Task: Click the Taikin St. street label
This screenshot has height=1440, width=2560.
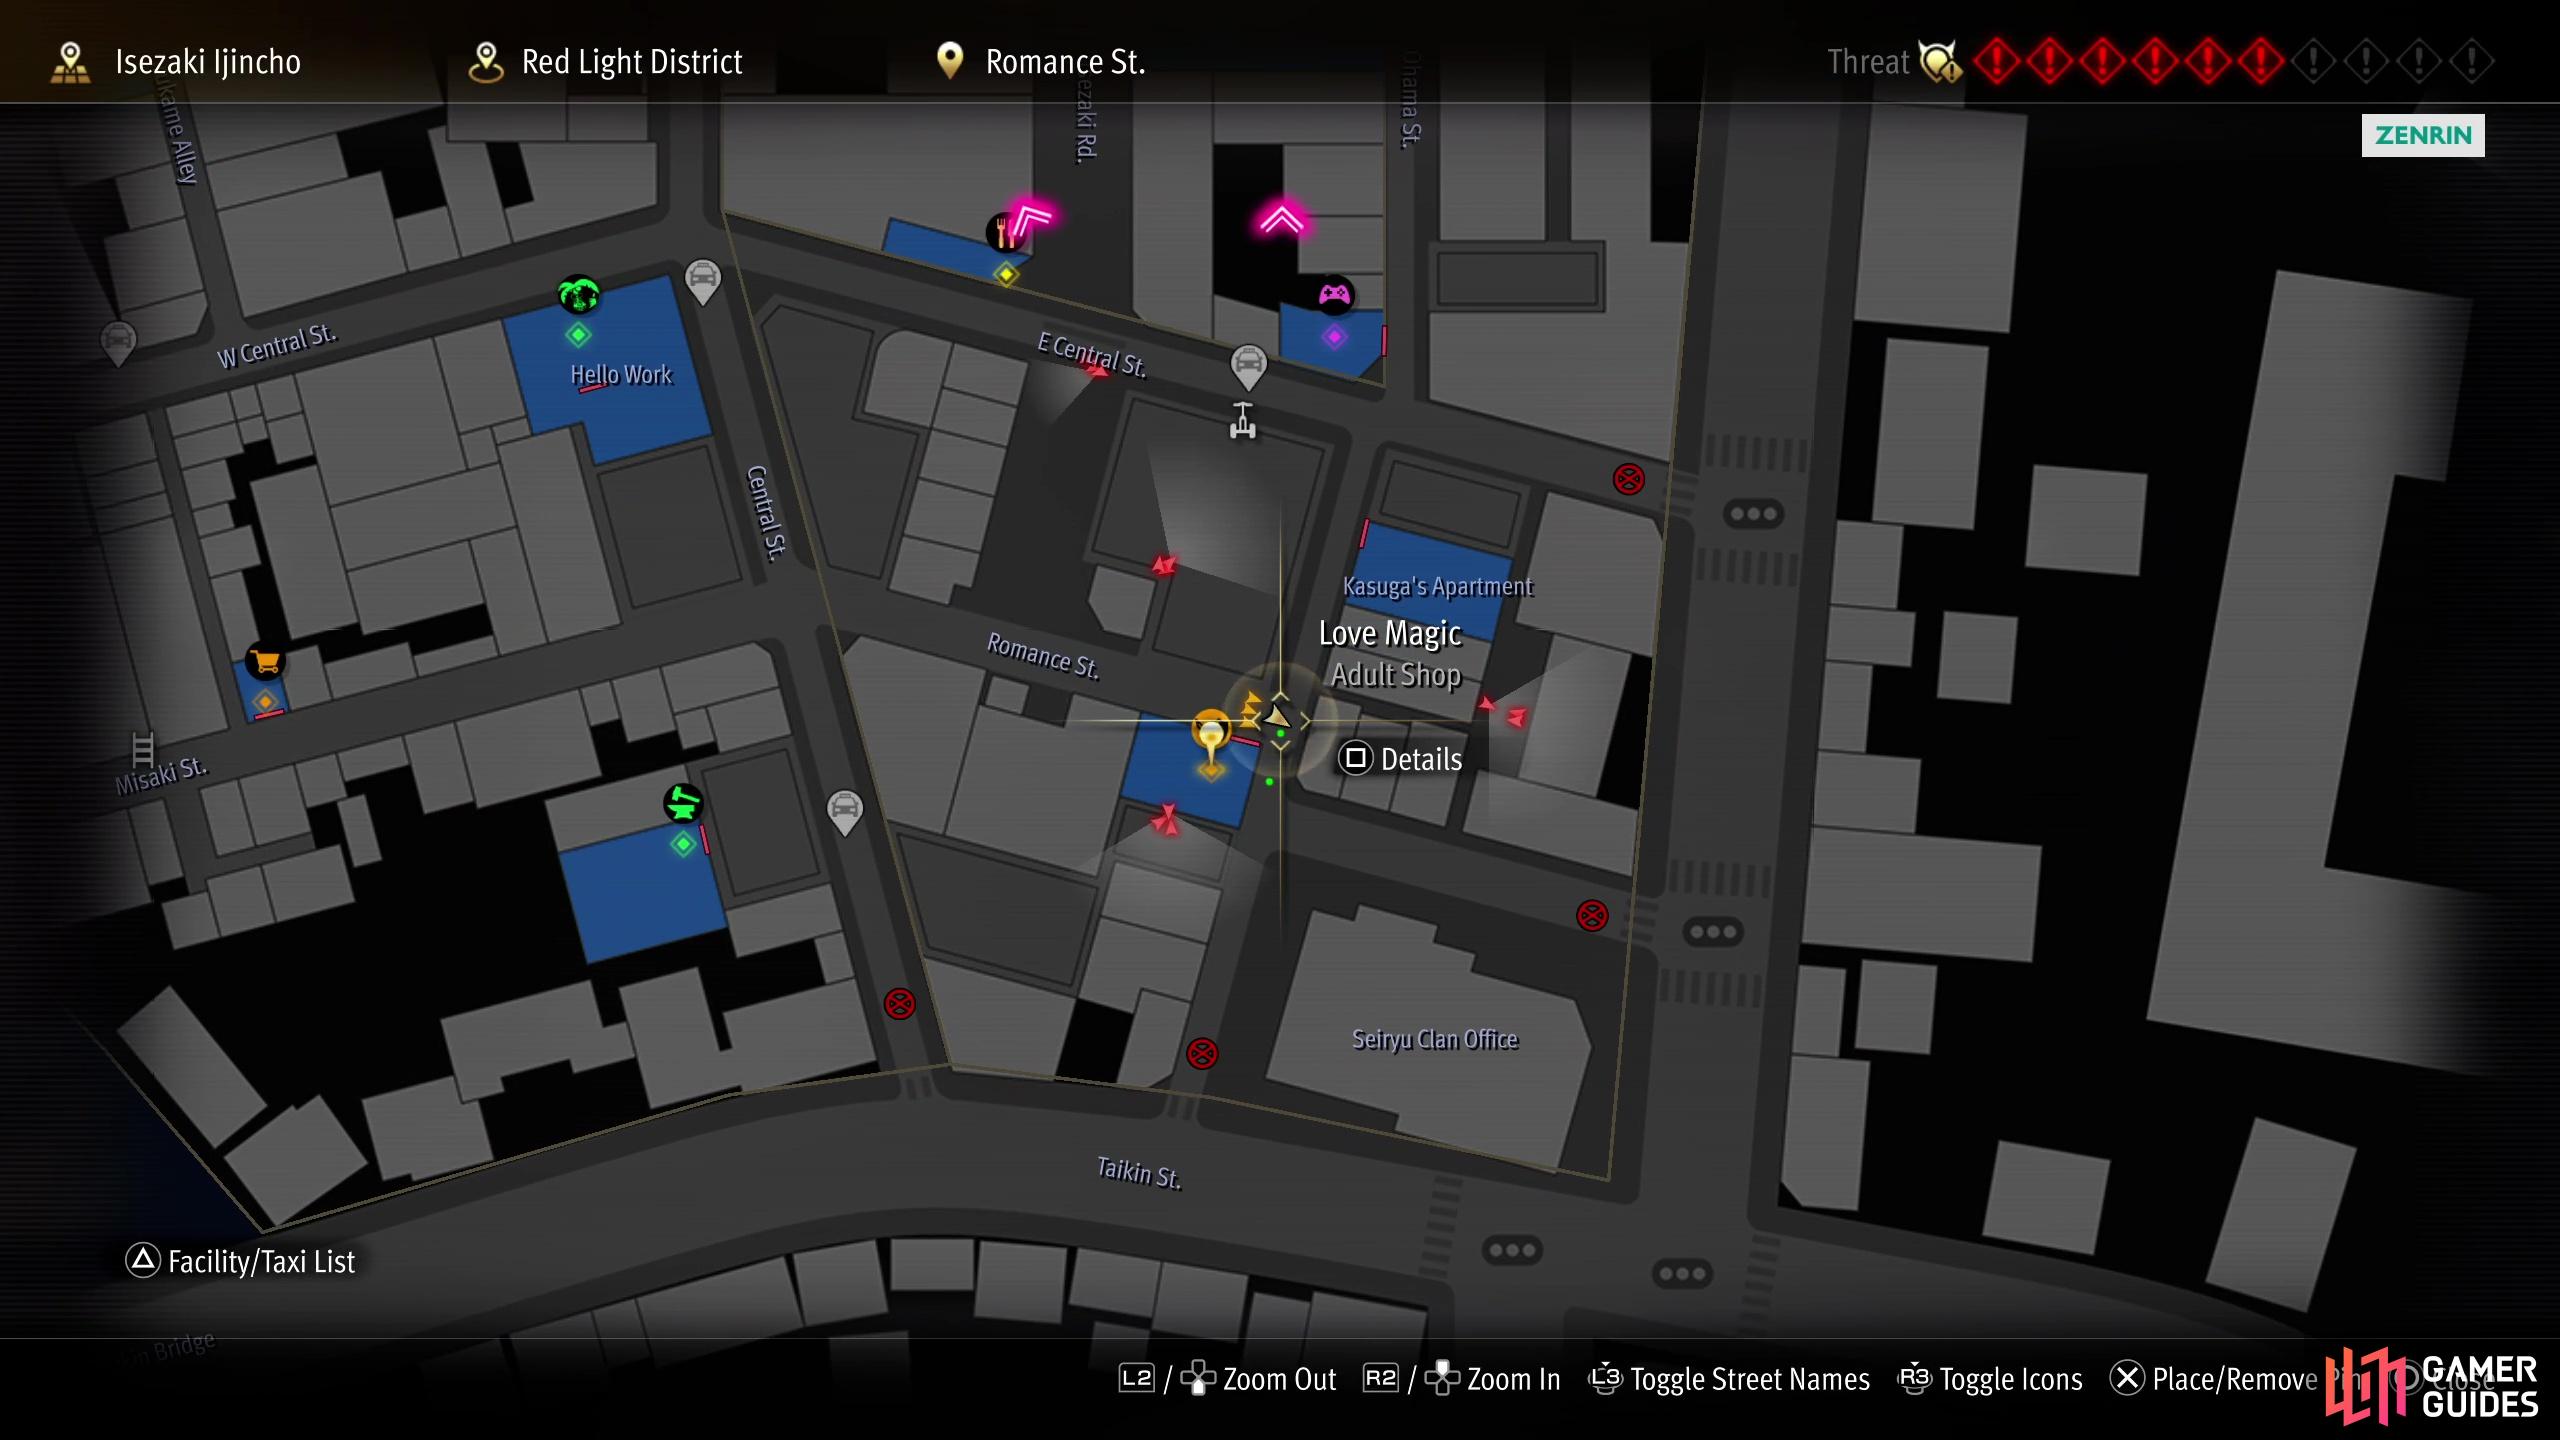Action: [1139, 1172]
